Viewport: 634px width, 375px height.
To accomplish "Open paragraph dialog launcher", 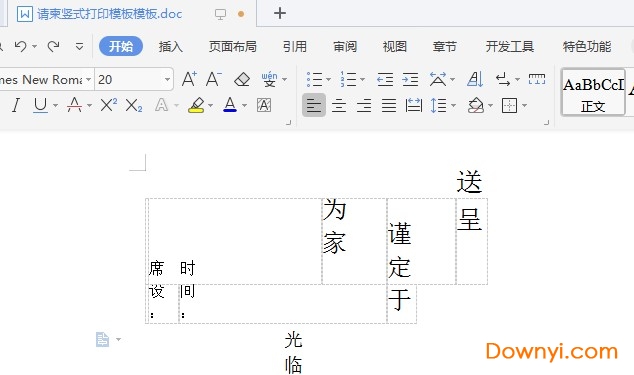I will [547, 122].
